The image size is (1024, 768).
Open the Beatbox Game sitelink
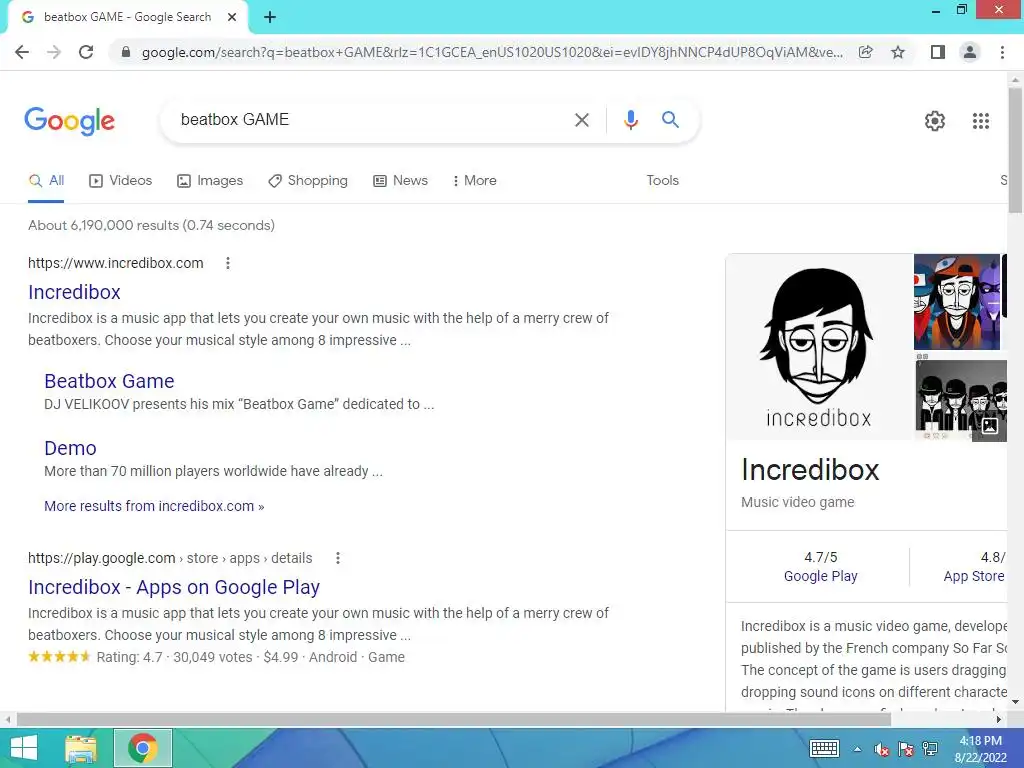[x=109, y=381]
